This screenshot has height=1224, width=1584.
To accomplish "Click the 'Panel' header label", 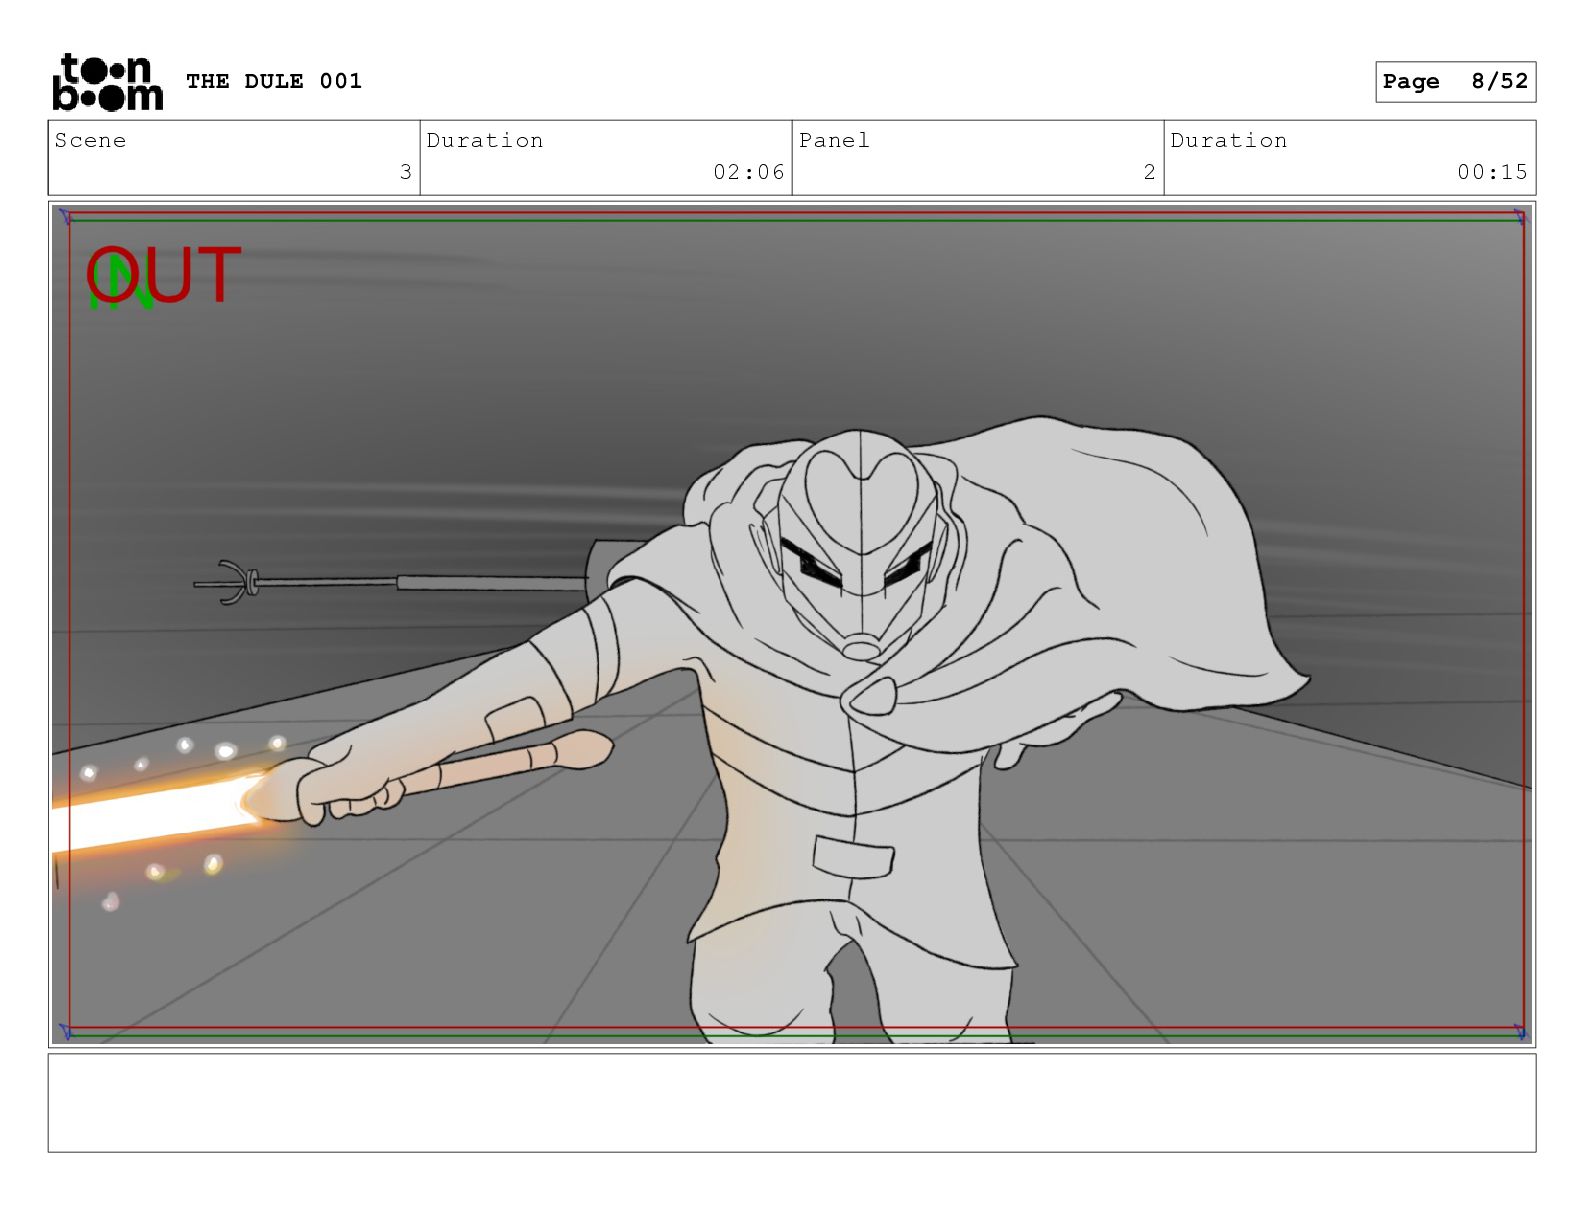I will click(834, 140).
